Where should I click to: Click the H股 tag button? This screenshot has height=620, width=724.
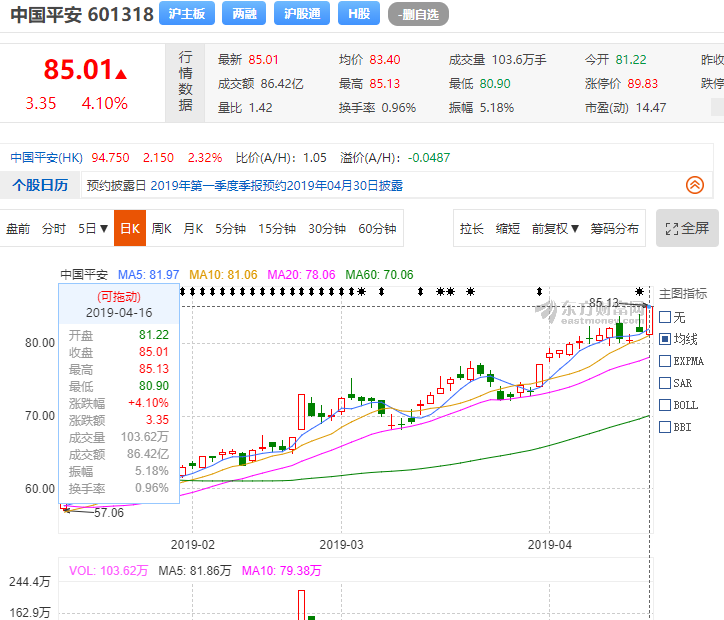coord(359,13)
